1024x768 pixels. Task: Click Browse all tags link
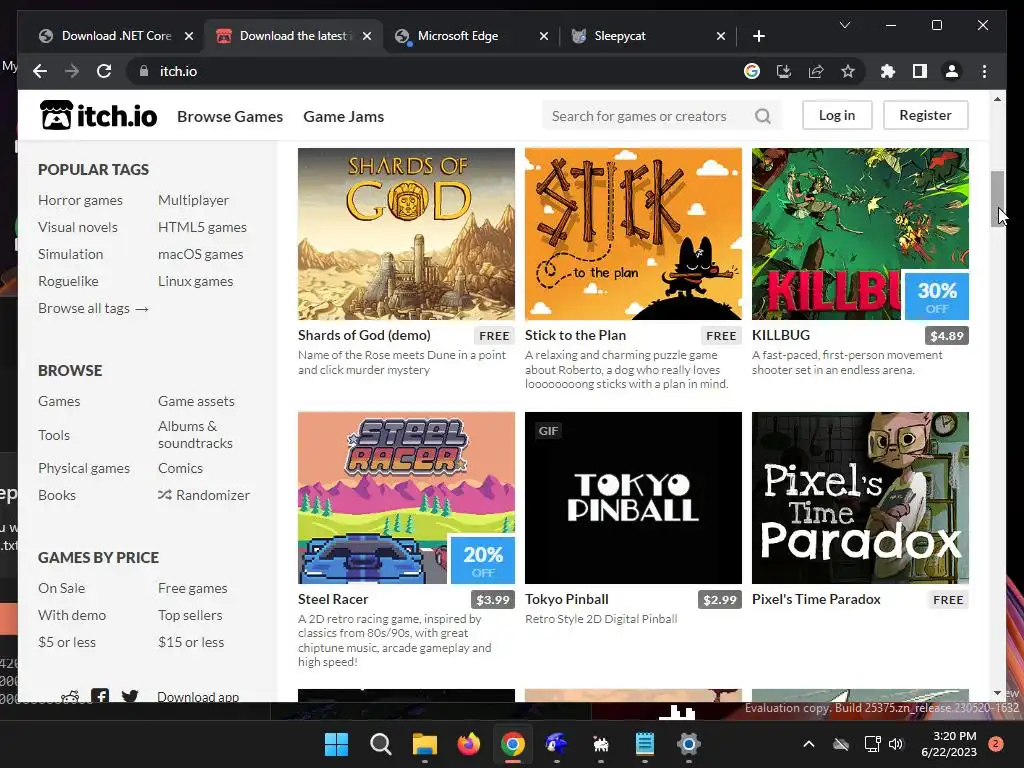93,308
